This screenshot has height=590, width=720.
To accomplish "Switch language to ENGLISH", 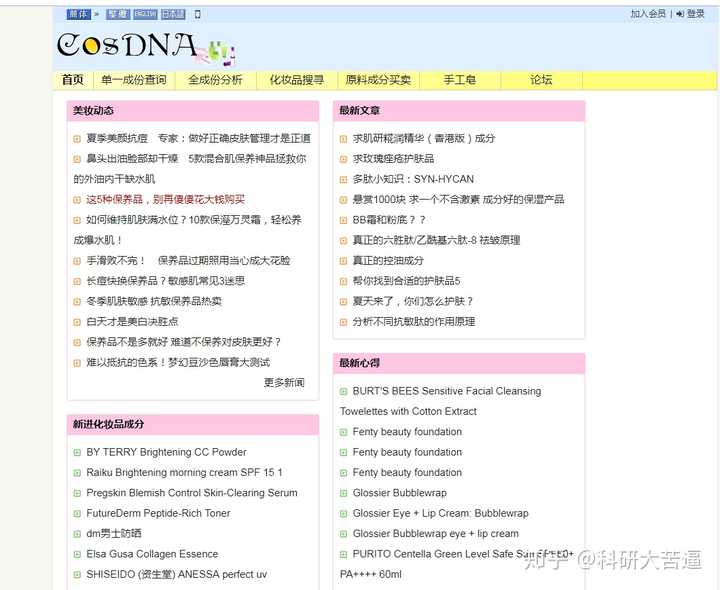I will 145,14.
